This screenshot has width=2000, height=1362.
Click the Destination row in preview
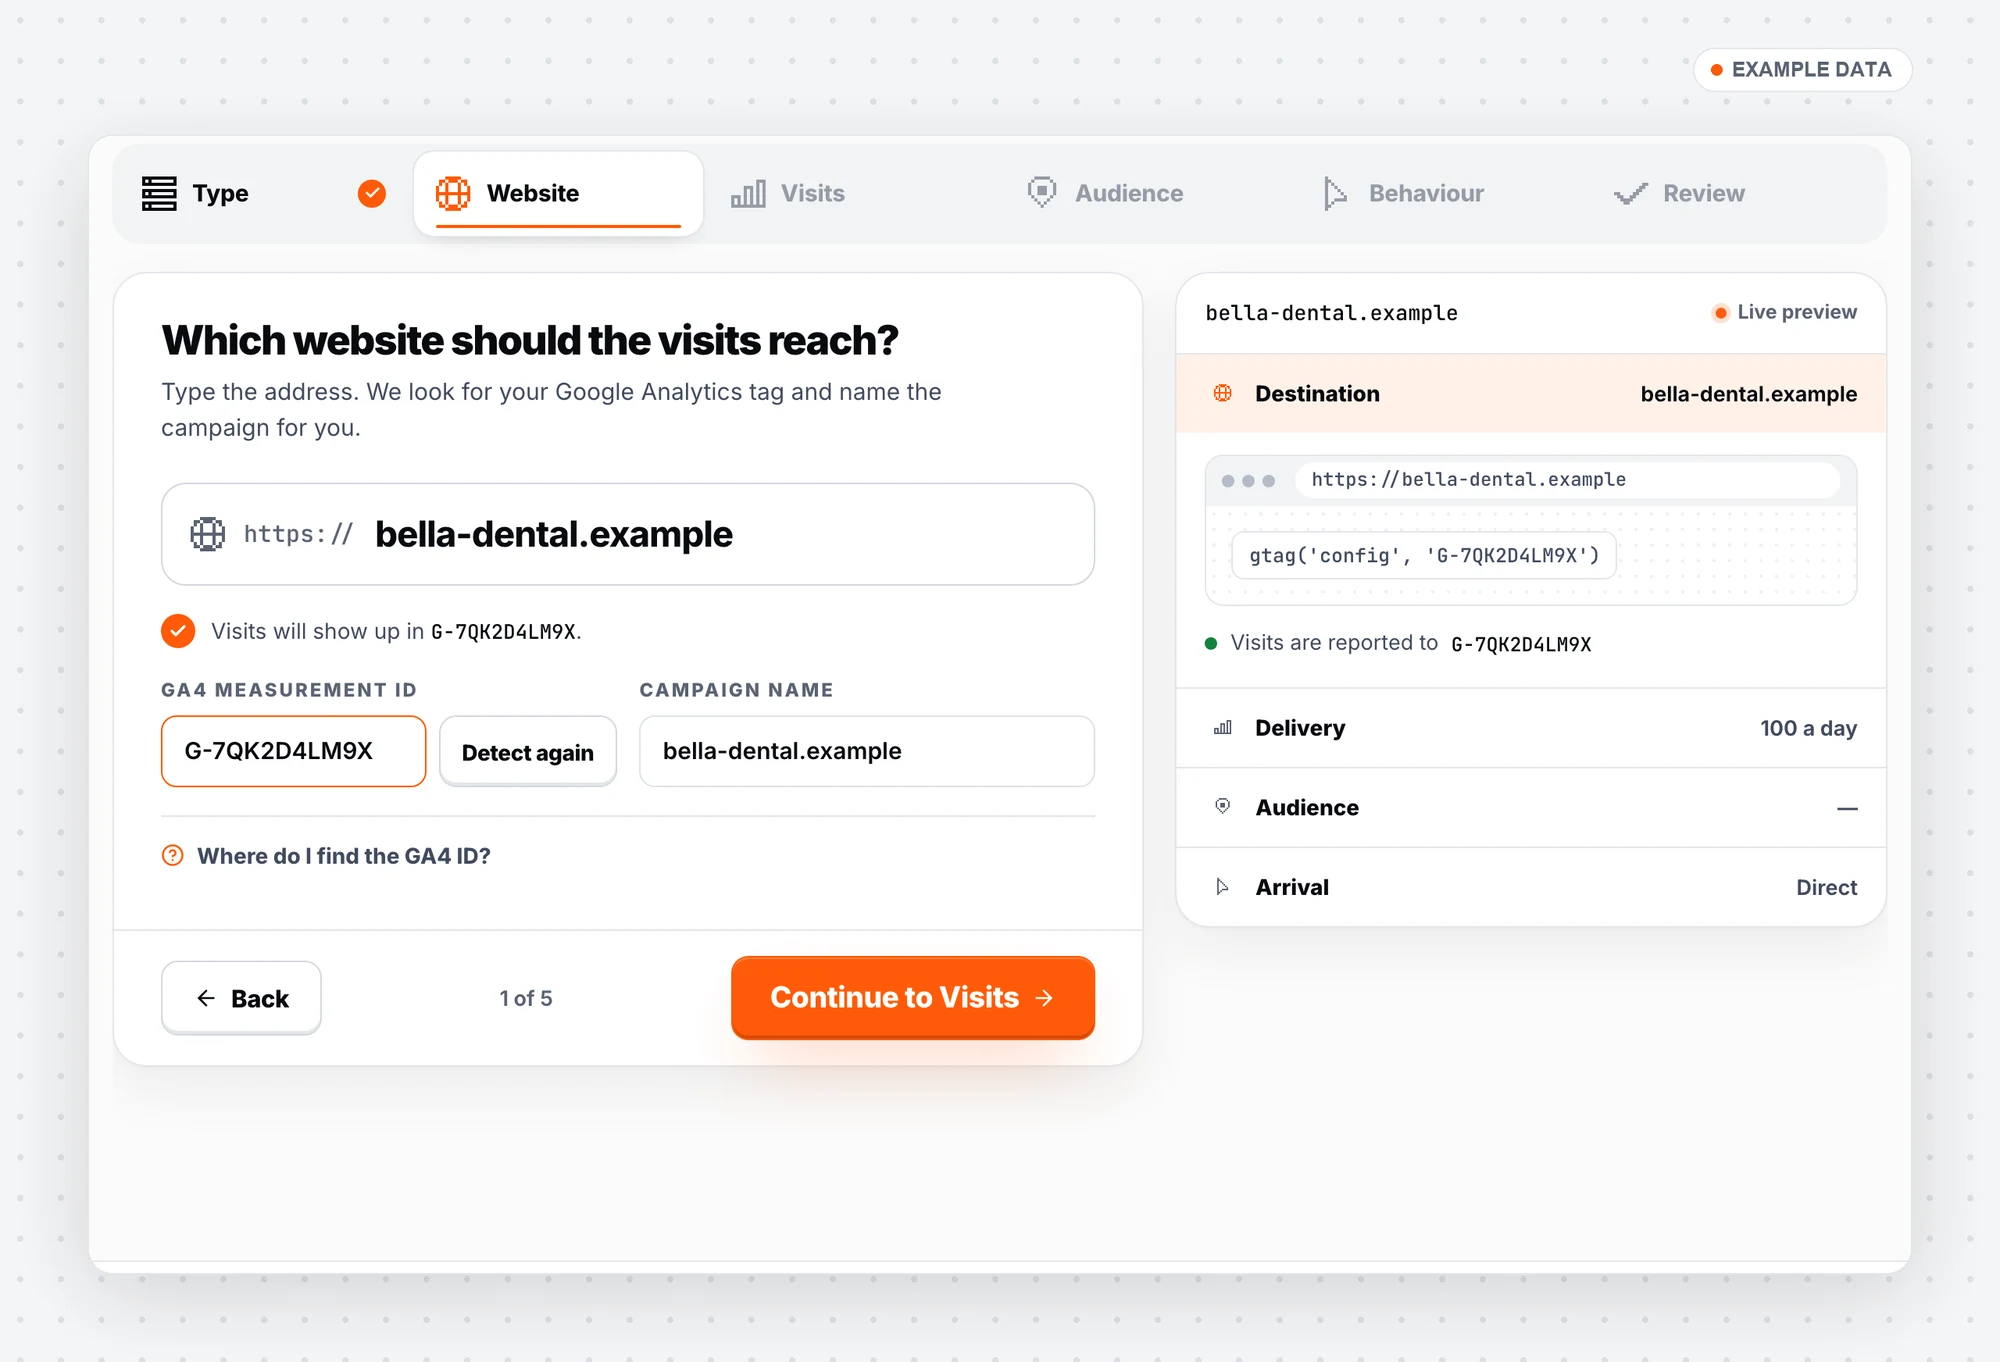coord(1531,393)
